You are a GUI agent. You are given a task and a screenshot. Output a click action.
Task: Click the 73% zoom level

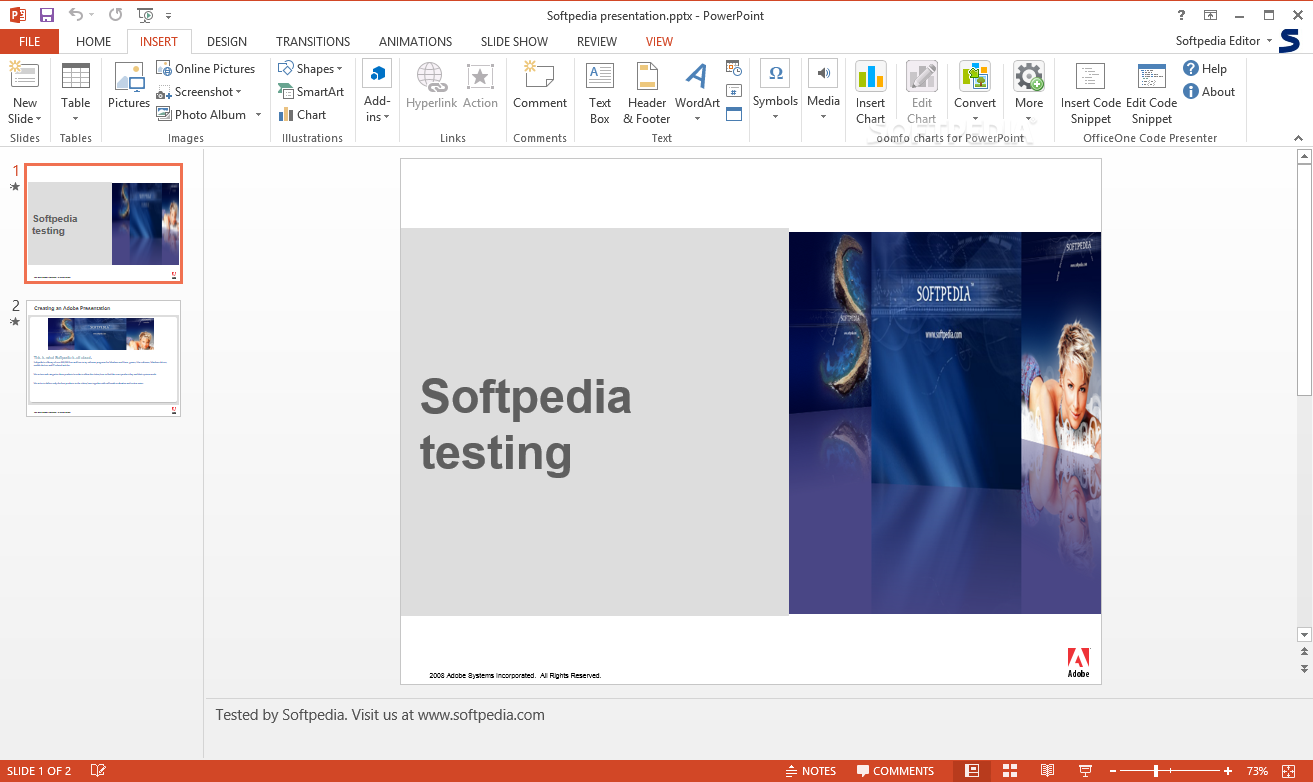[x=1258, y=771]
